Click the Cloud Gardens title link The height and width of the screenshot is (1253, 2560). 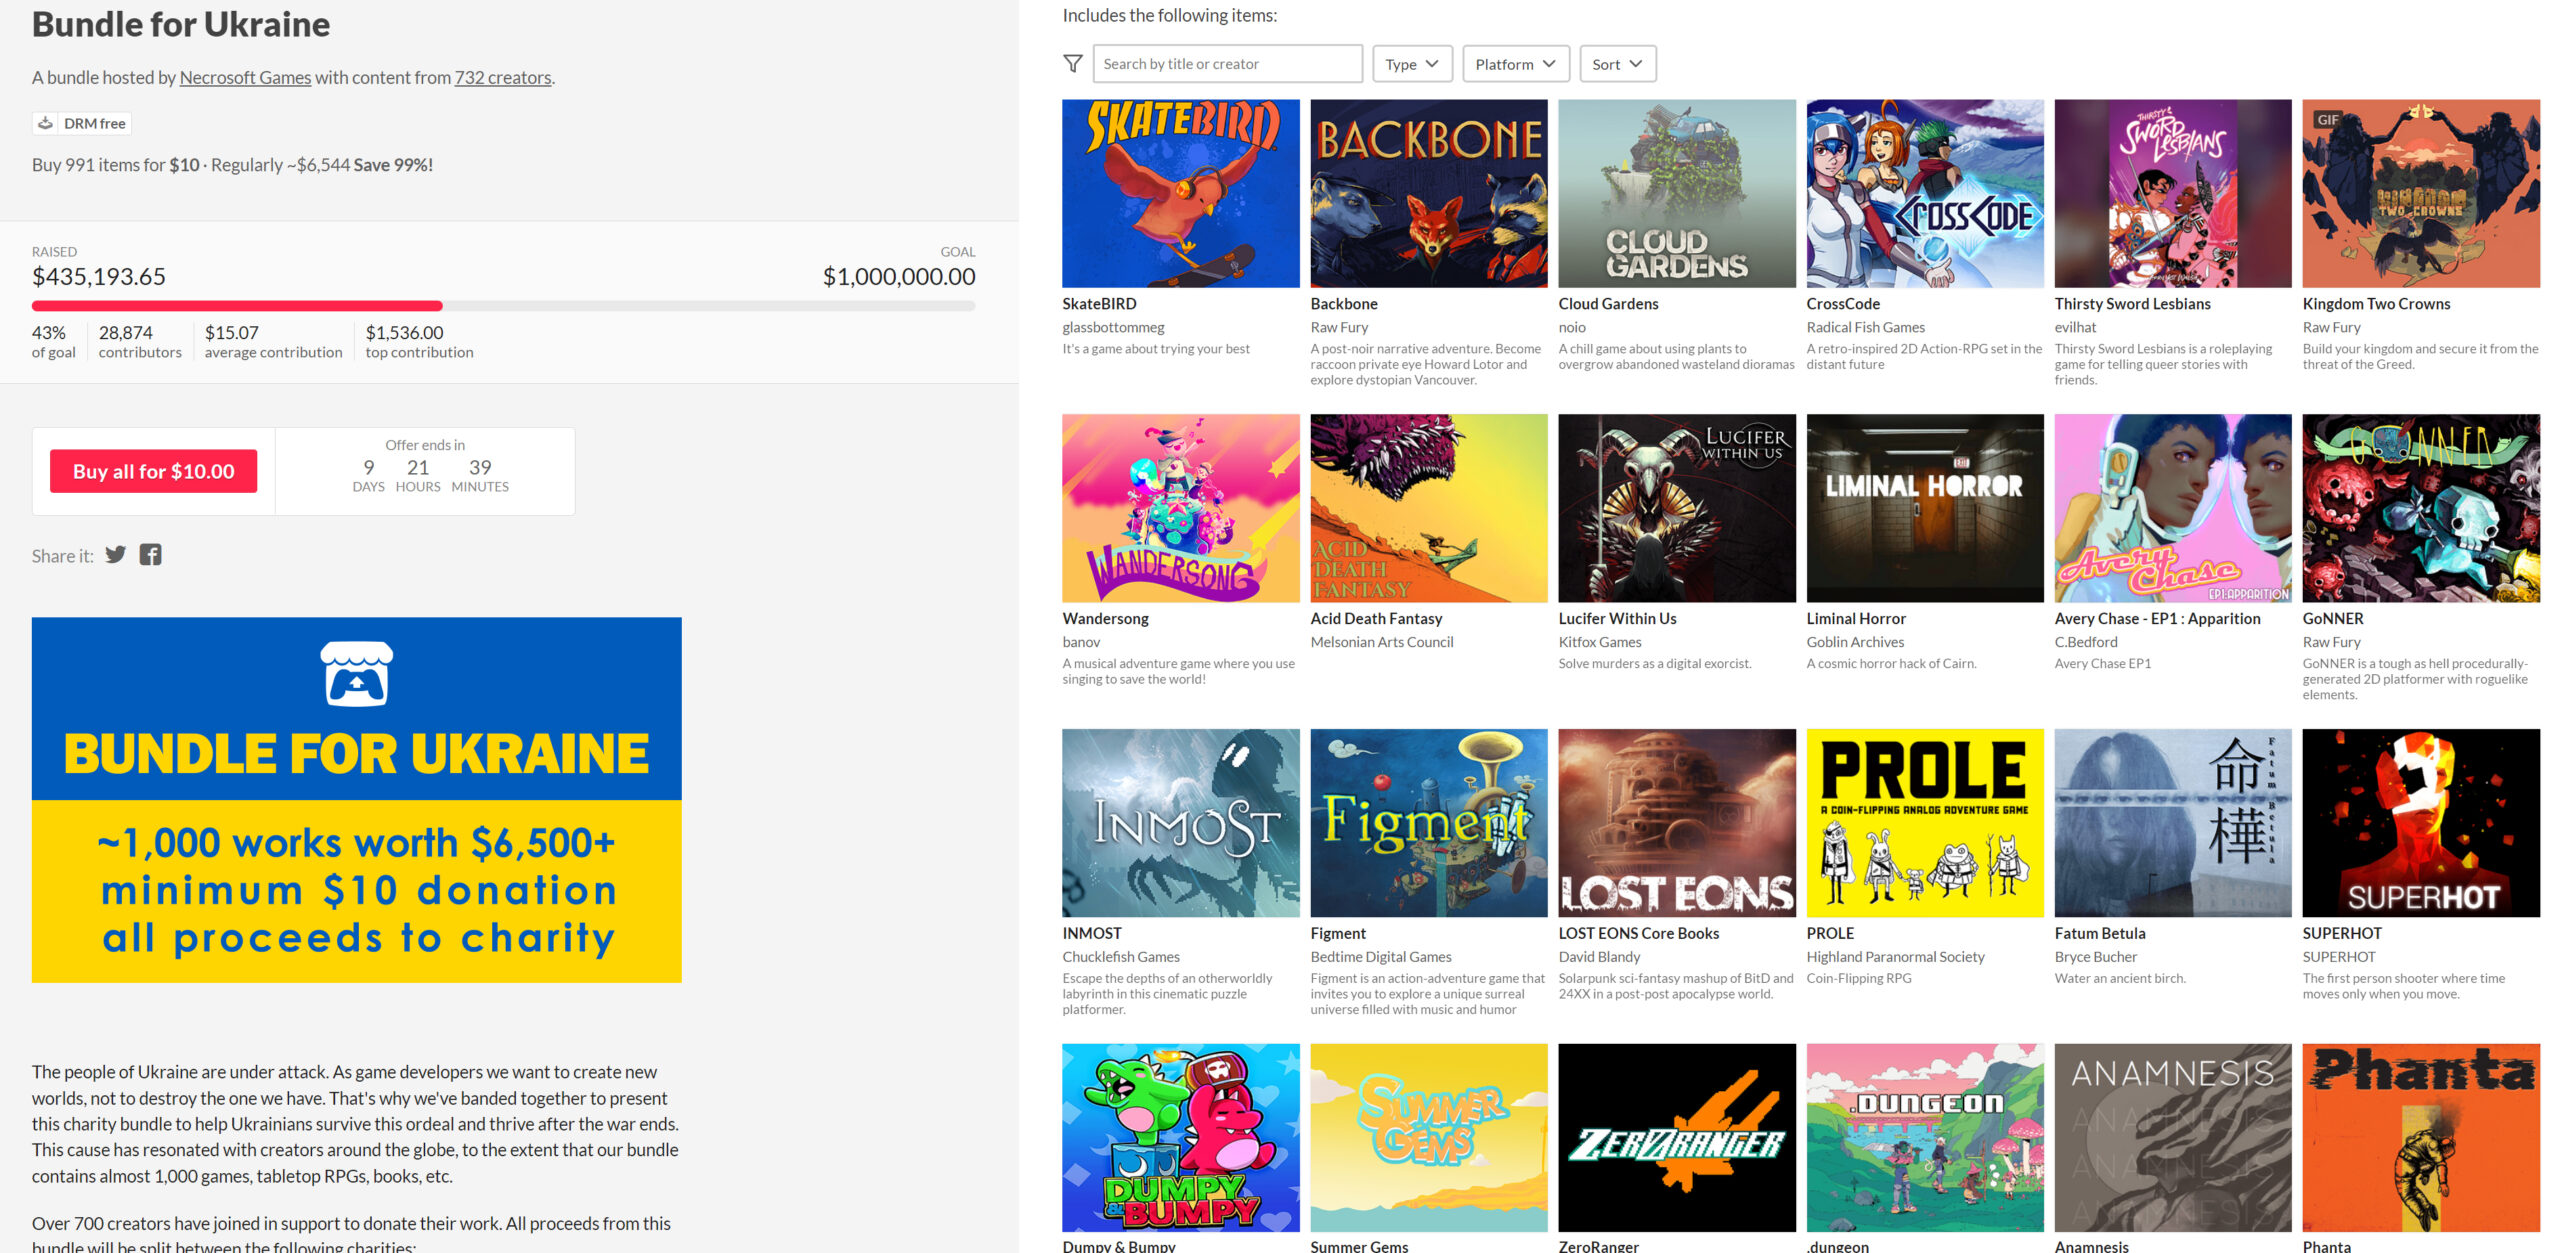click(x=1607, y=303)
